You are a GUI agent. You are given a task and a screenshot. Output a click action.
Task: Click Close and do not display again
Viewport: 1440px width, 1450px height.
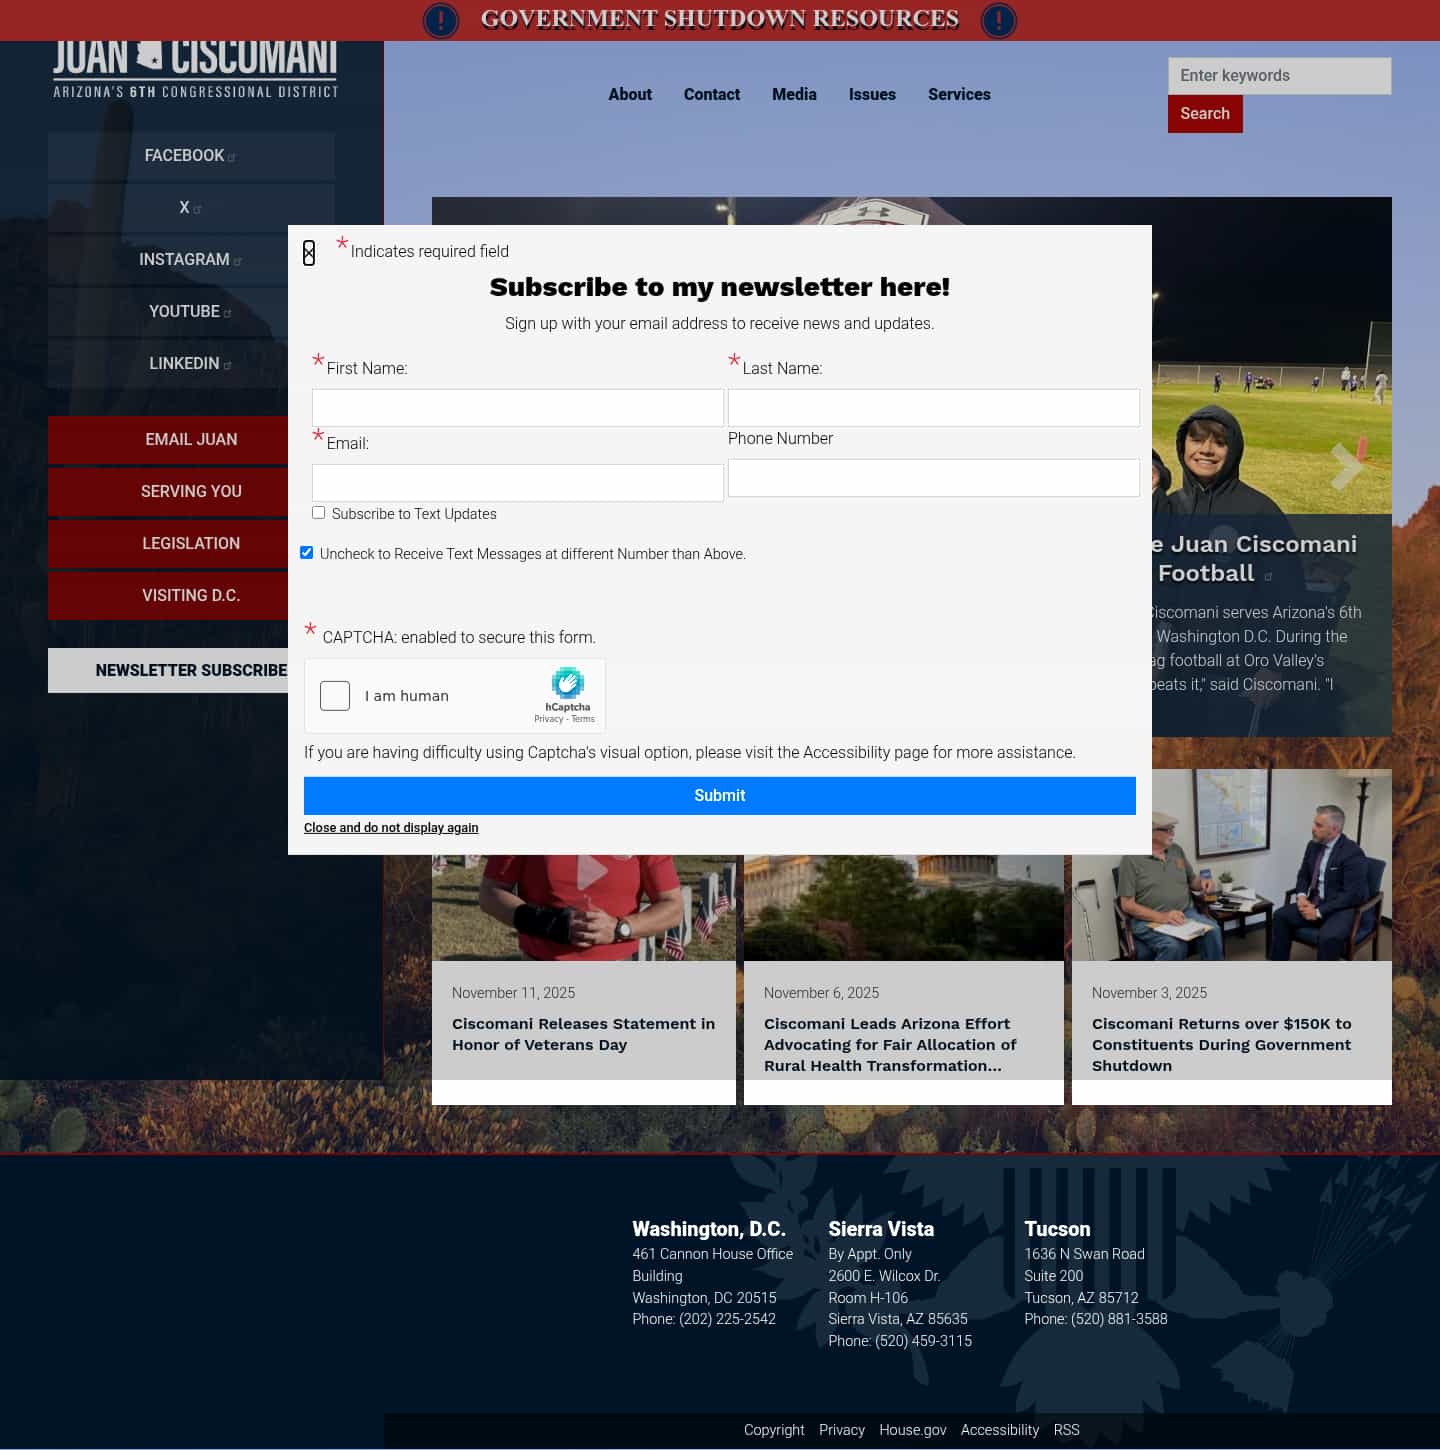(x=391, y=828)
